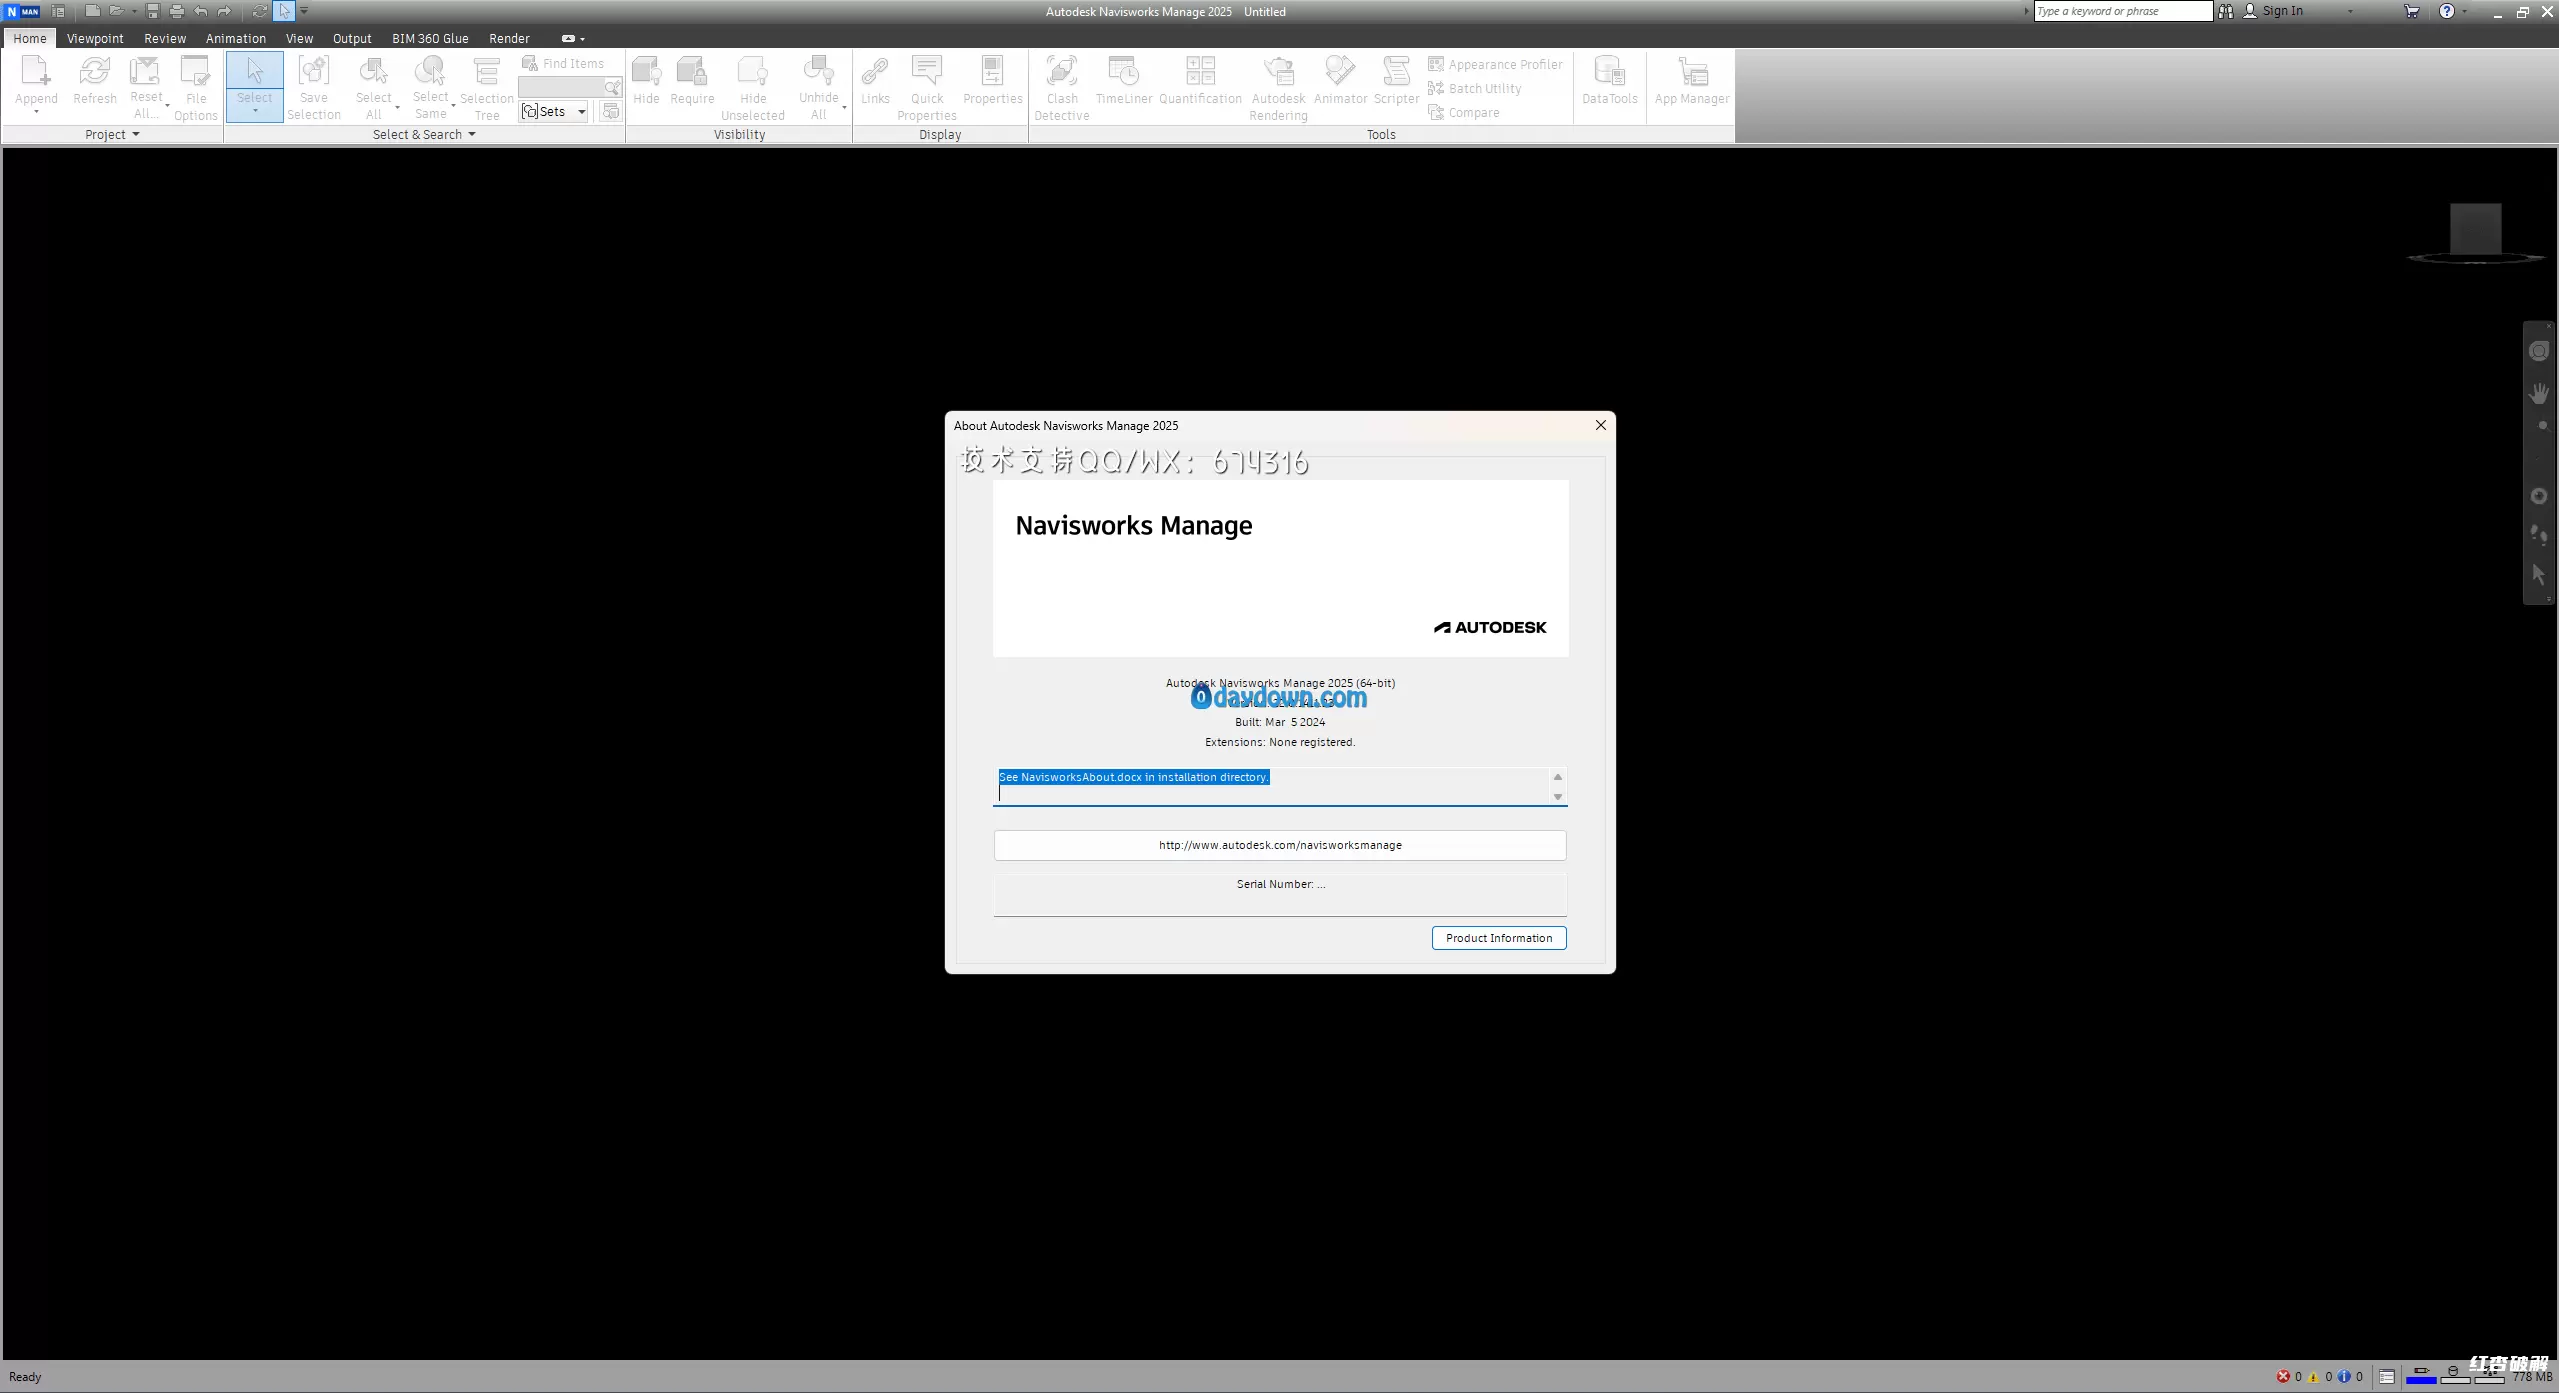Viewport: 2559px width, 1393px height.
Task: Open the Properties window from the ribbon
Action: [x=993, y=80]
